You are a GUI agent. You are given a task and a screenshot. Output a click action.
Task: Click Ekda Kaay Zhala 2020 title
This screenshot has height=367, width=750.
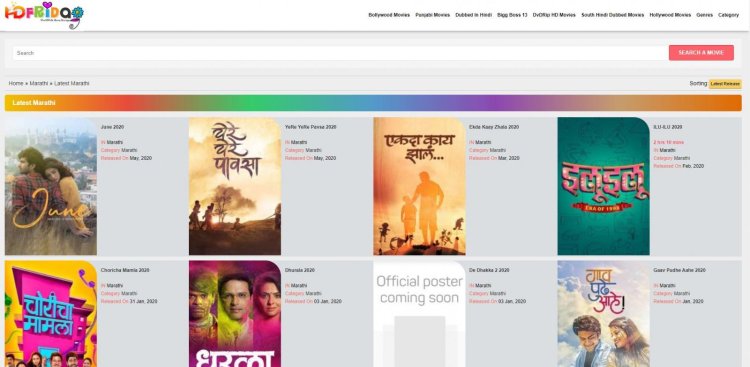[494, 127]
